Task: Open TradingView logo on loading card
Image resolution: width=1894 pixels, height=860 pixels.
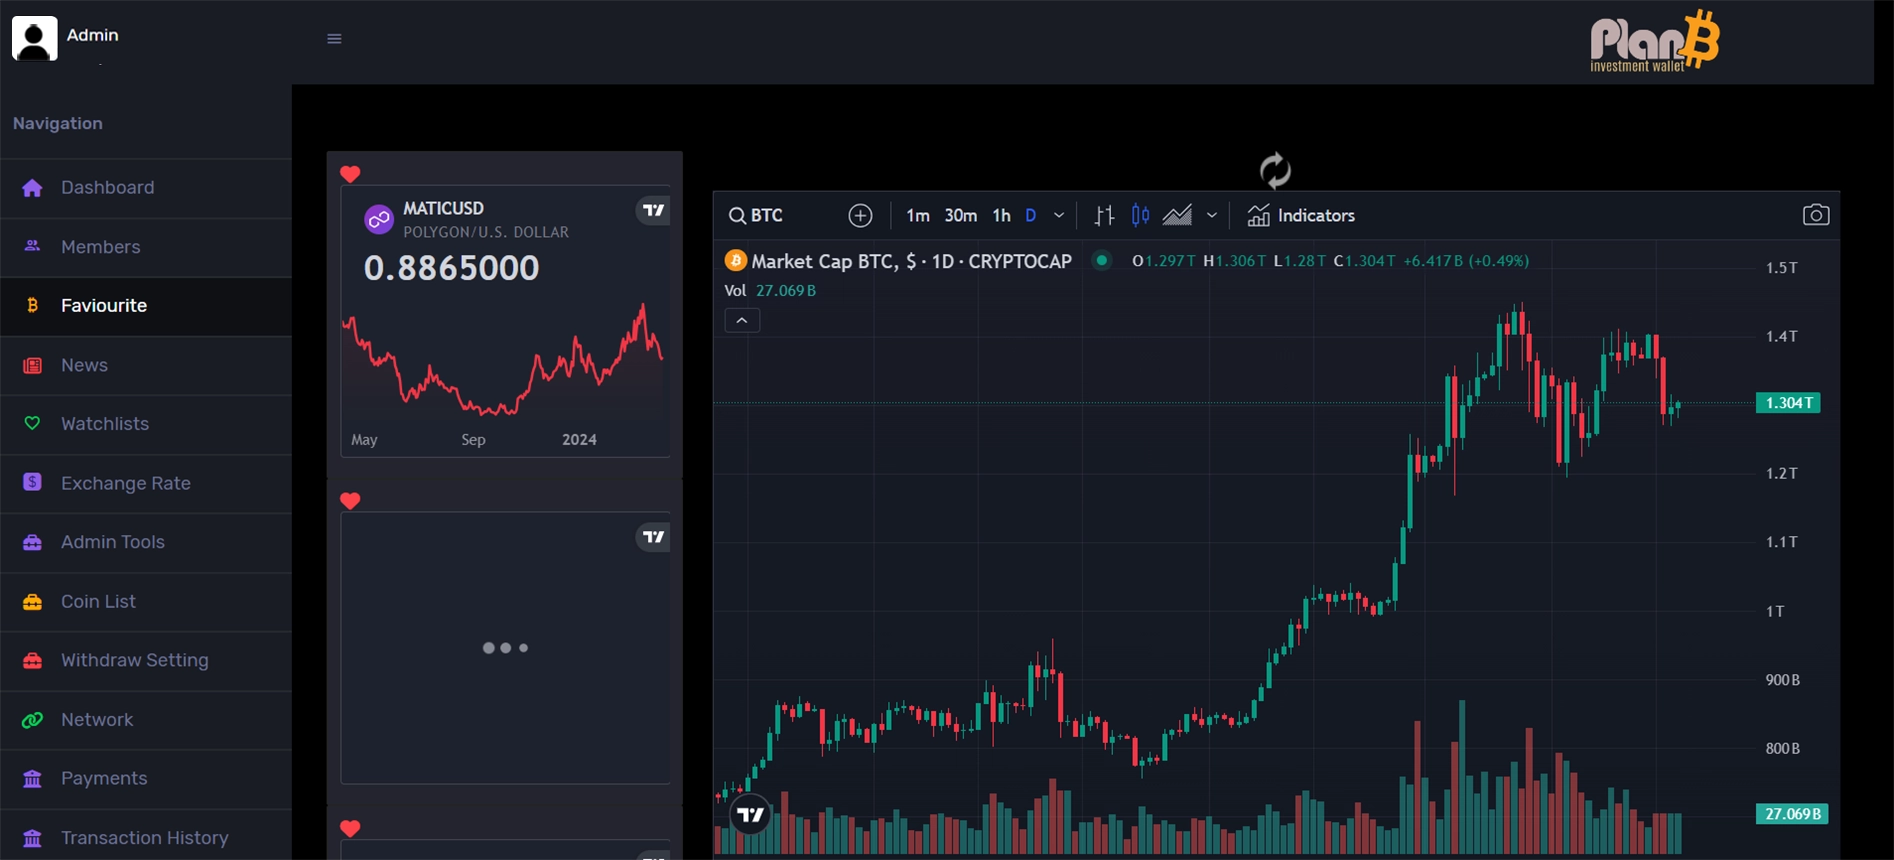Action: (653, 537)
